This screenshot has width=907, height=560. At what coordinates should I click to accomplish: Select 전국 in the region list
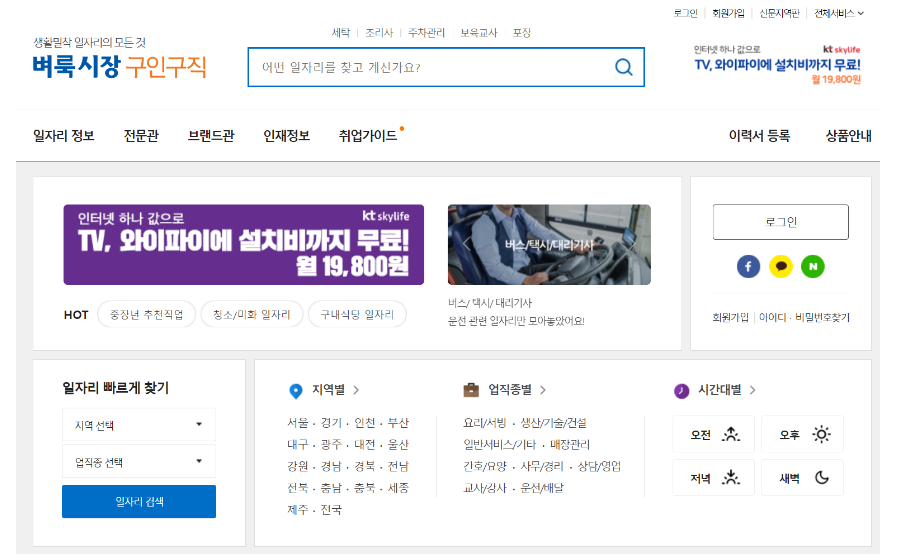pyautogui.click(x=331, y=510)
